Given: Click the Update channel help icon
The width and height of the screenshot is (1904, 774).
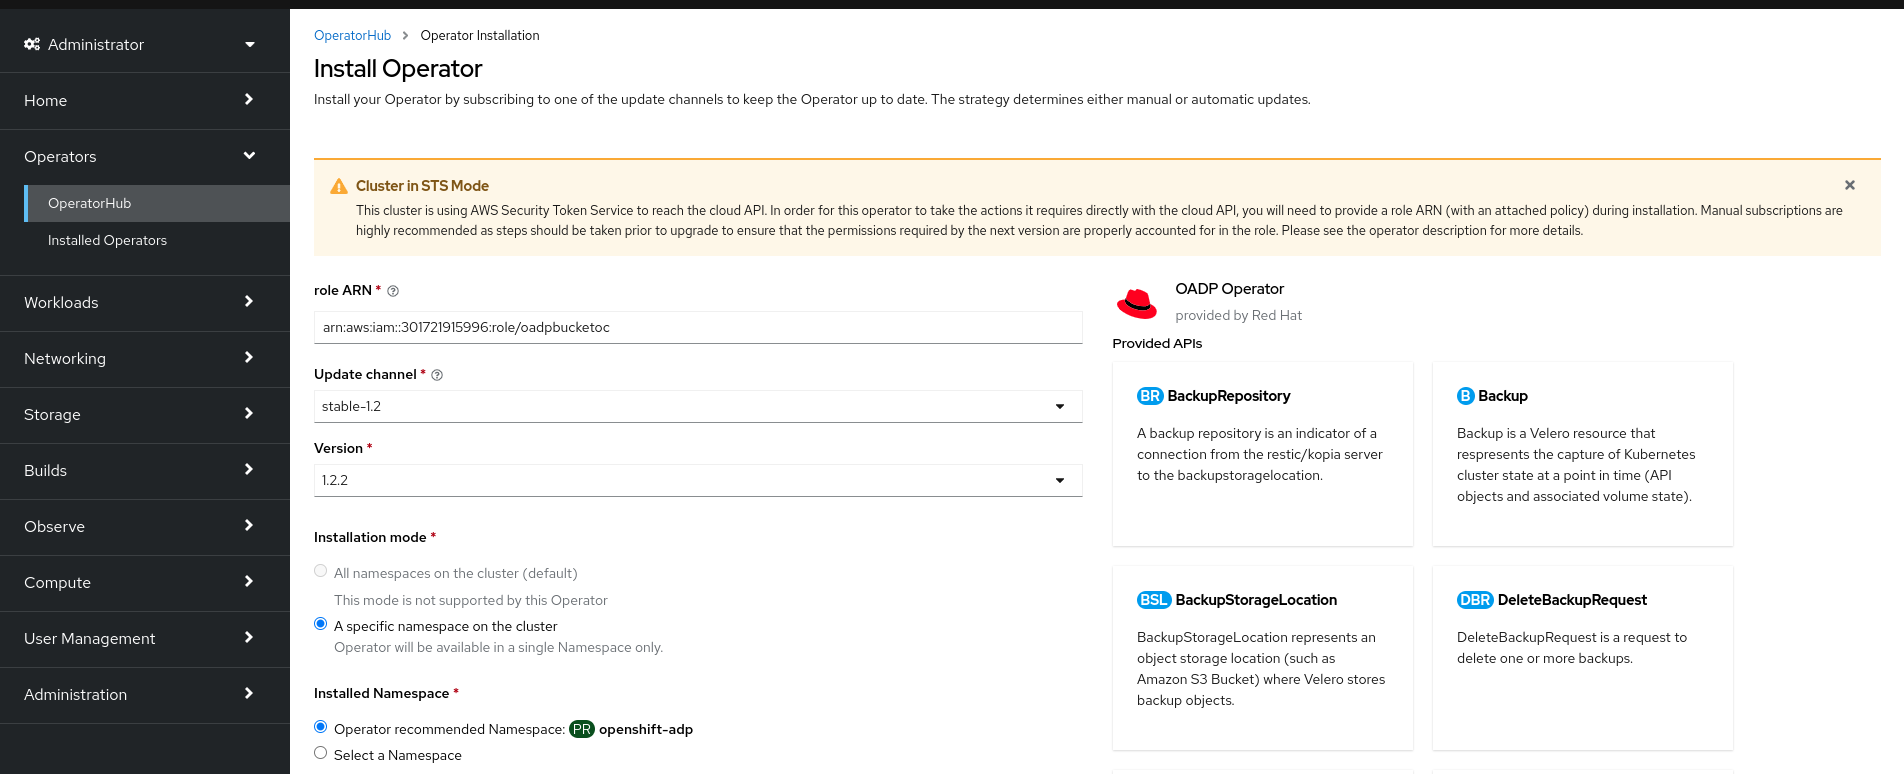Looking at the screenshot, I should (x=437, y=375).
